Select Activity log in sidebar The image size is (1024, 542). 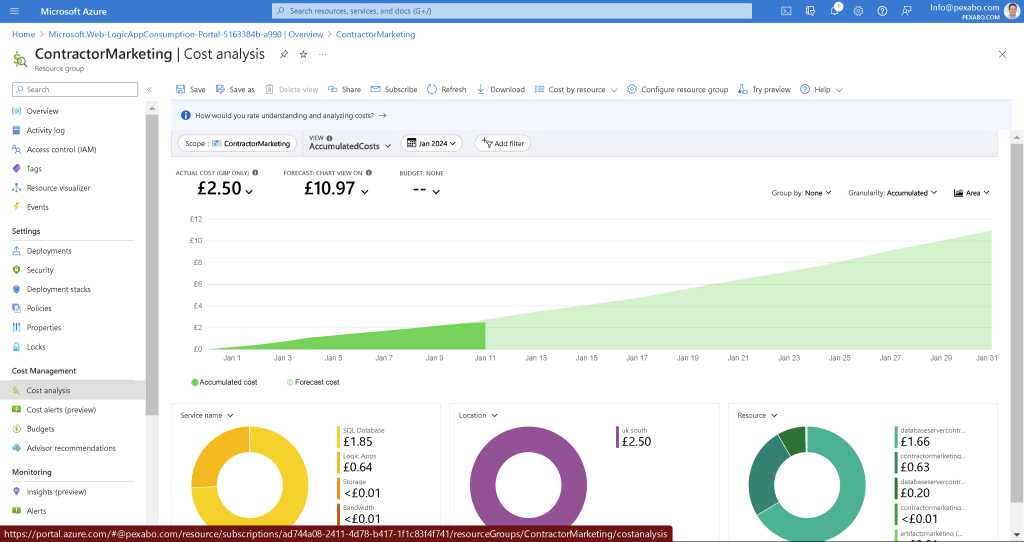(45, 130)
